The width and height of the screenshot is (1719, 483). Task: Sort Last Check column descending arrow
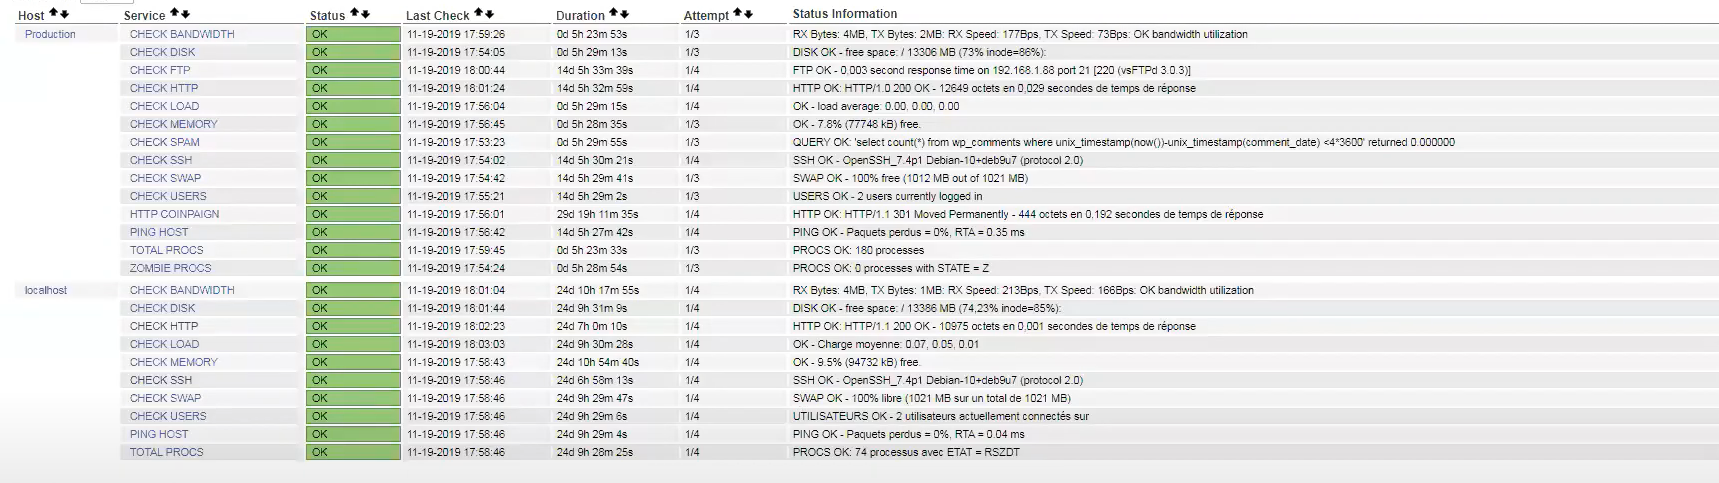point(489,14)
